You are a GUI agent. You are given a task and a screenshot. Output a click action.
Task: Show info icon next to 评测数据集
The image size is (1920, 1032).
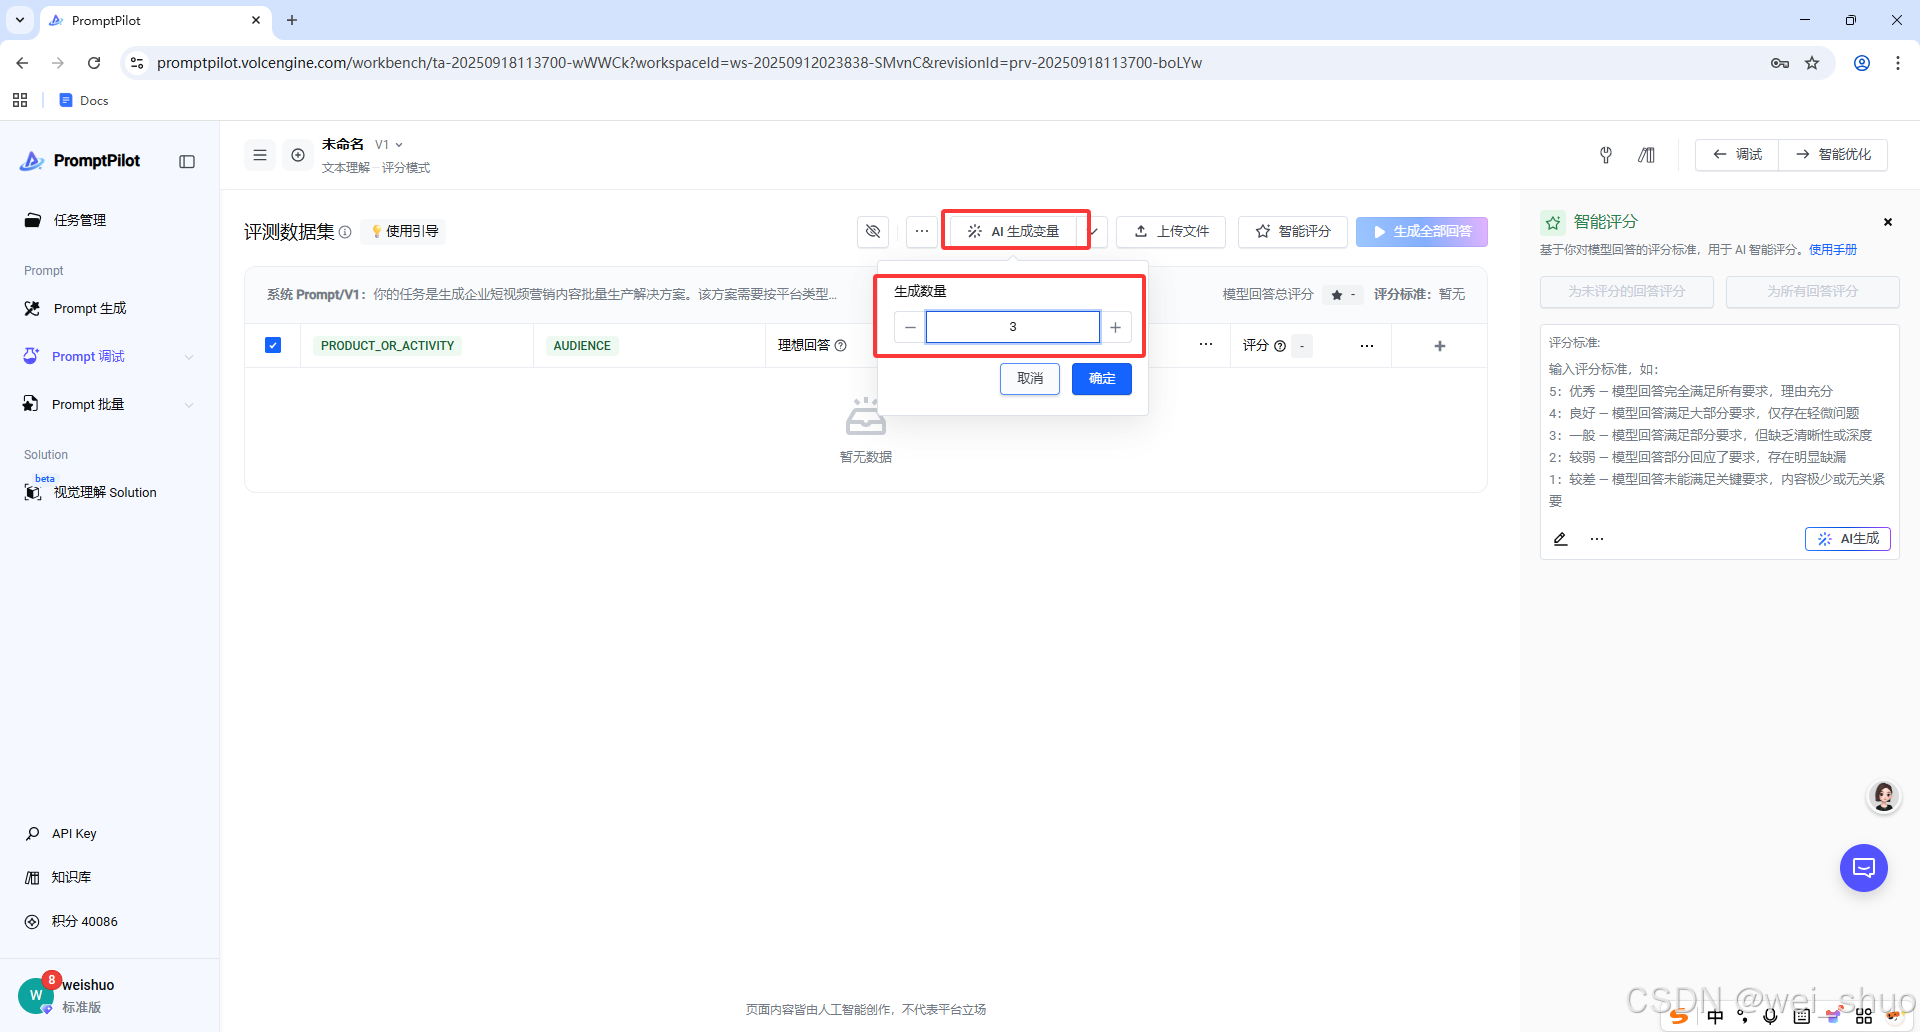click(x=345, y=232)
